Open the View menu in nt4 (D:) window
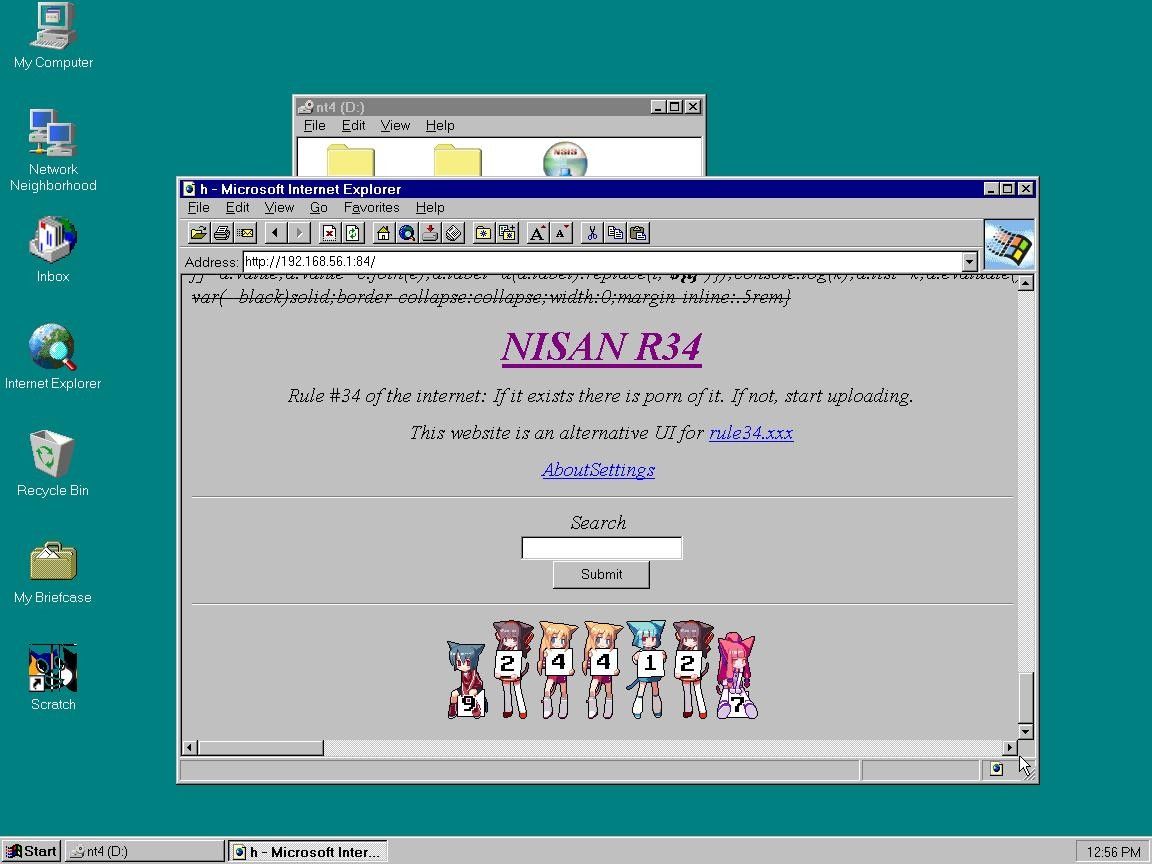The height and width of the screenshot is (864, 1152). tap(395, 126)
